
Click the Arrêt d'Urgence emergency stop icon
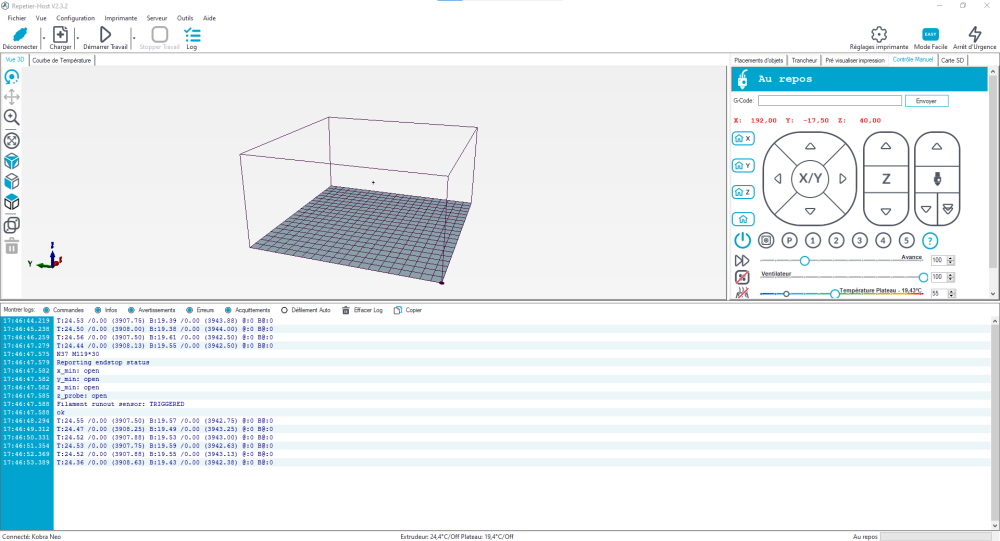tap(974, 34)
